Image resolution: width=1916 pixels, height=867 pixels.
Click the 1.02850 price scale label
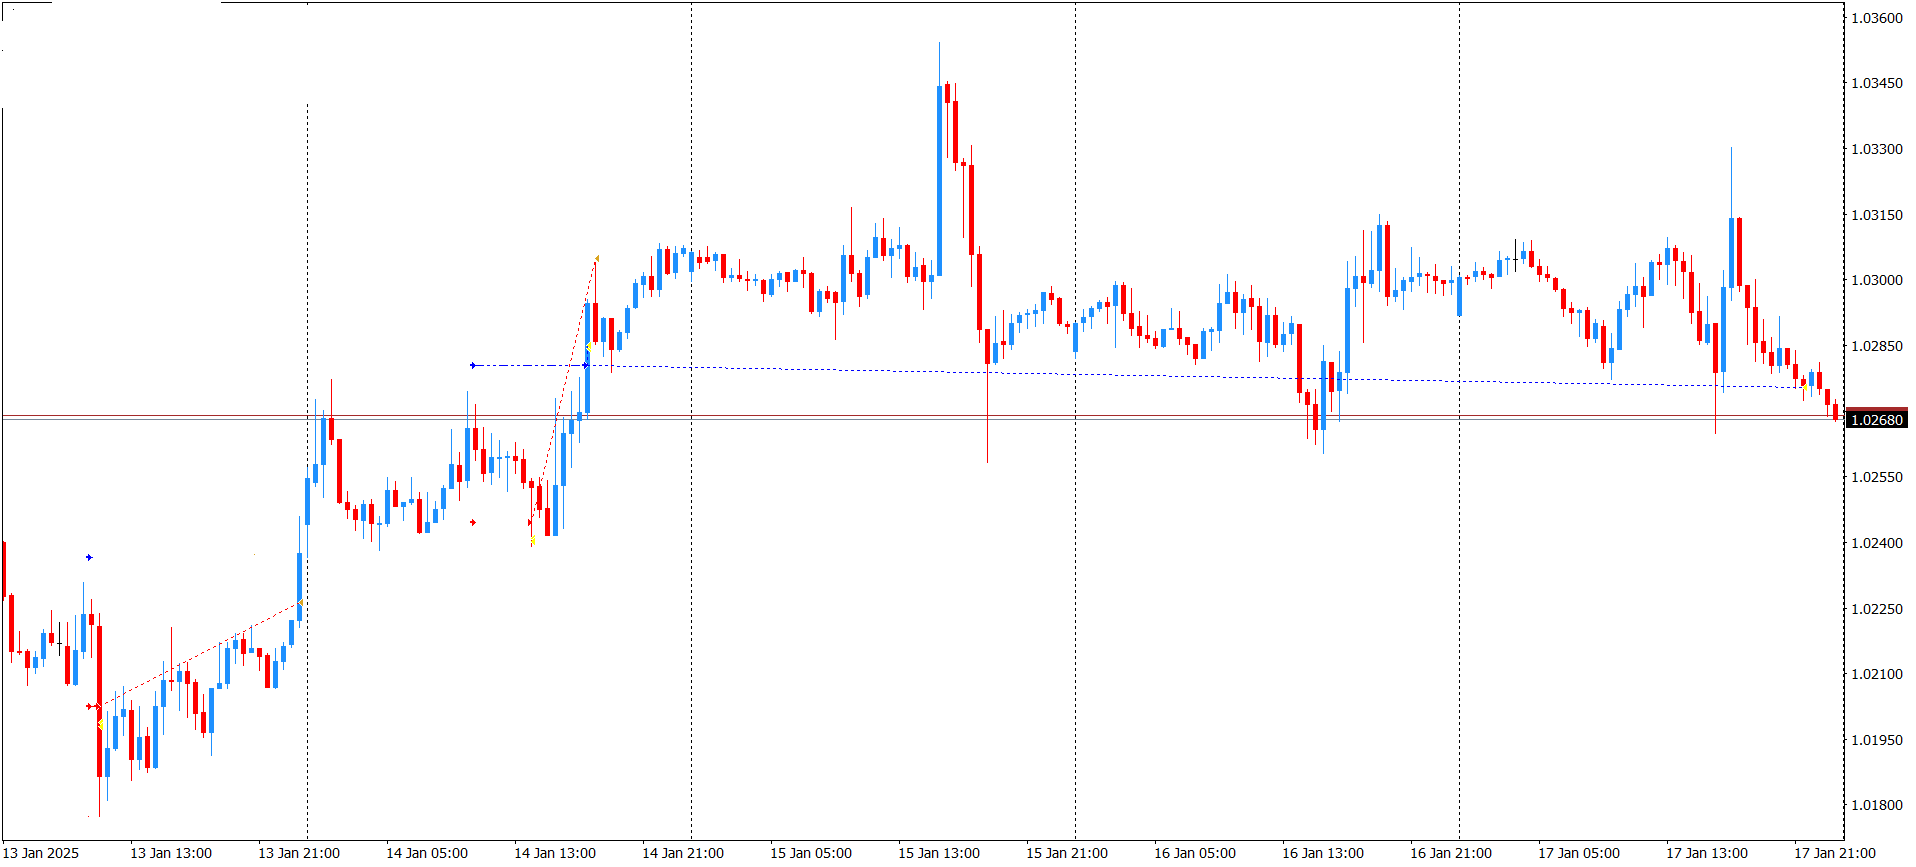pyautogui.click(x=1877, y=346)
